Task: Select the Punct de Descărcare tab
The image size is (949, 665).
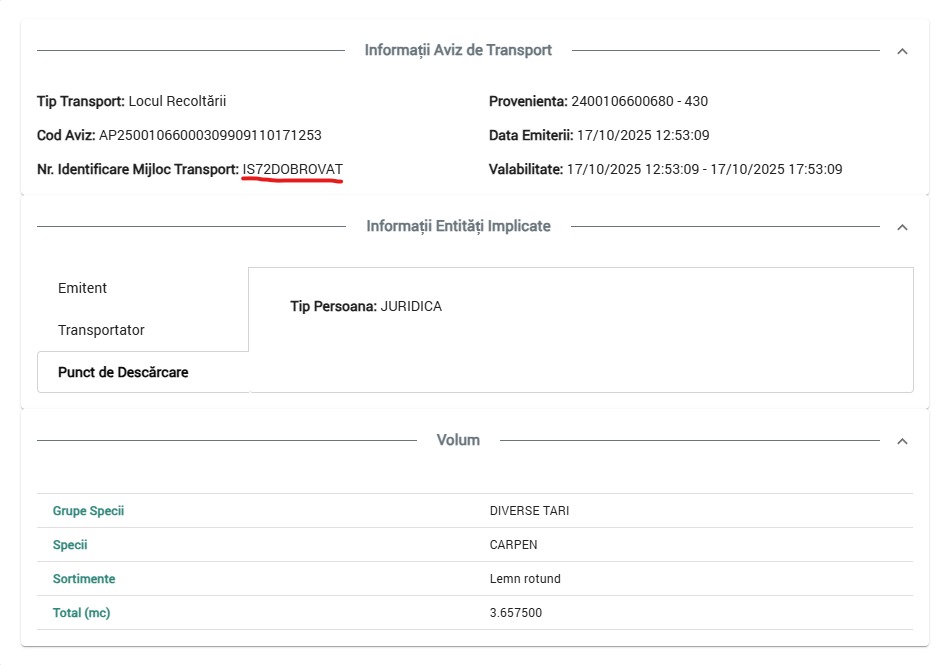Action: point(123,372)
